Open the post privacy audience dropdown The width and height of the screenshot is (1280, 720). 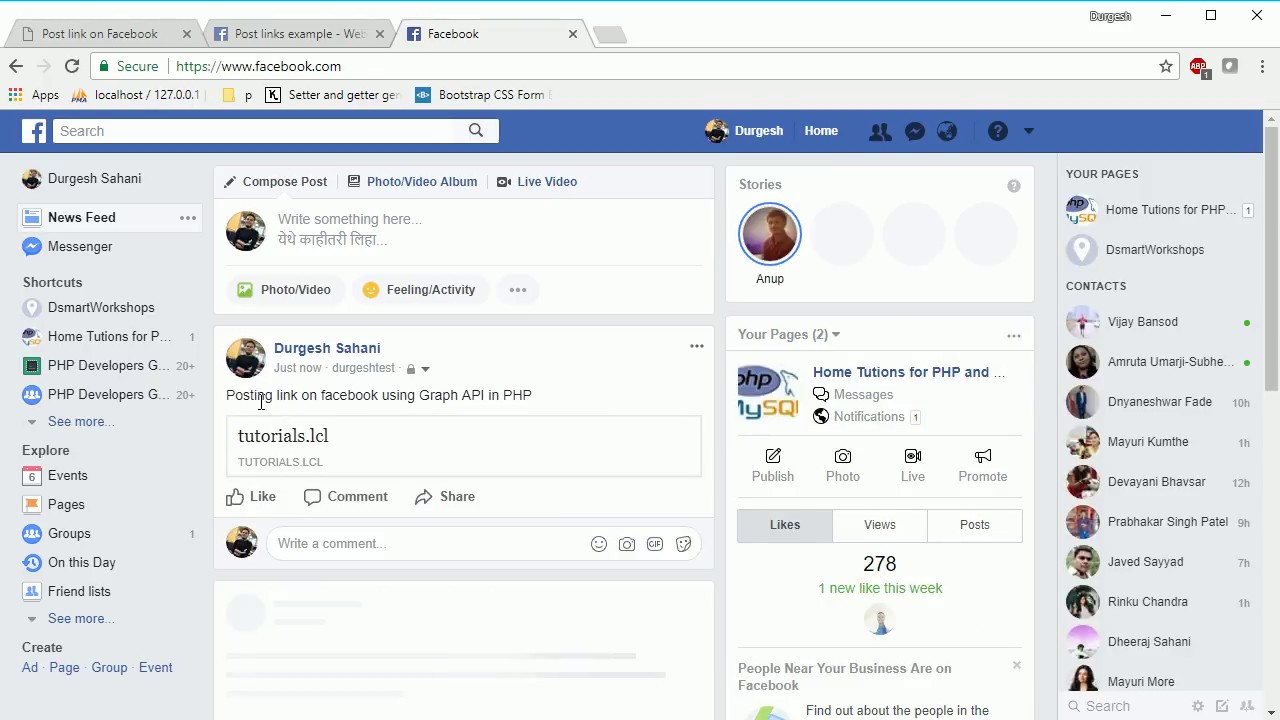pyautogui.click(x=417, y=369)
